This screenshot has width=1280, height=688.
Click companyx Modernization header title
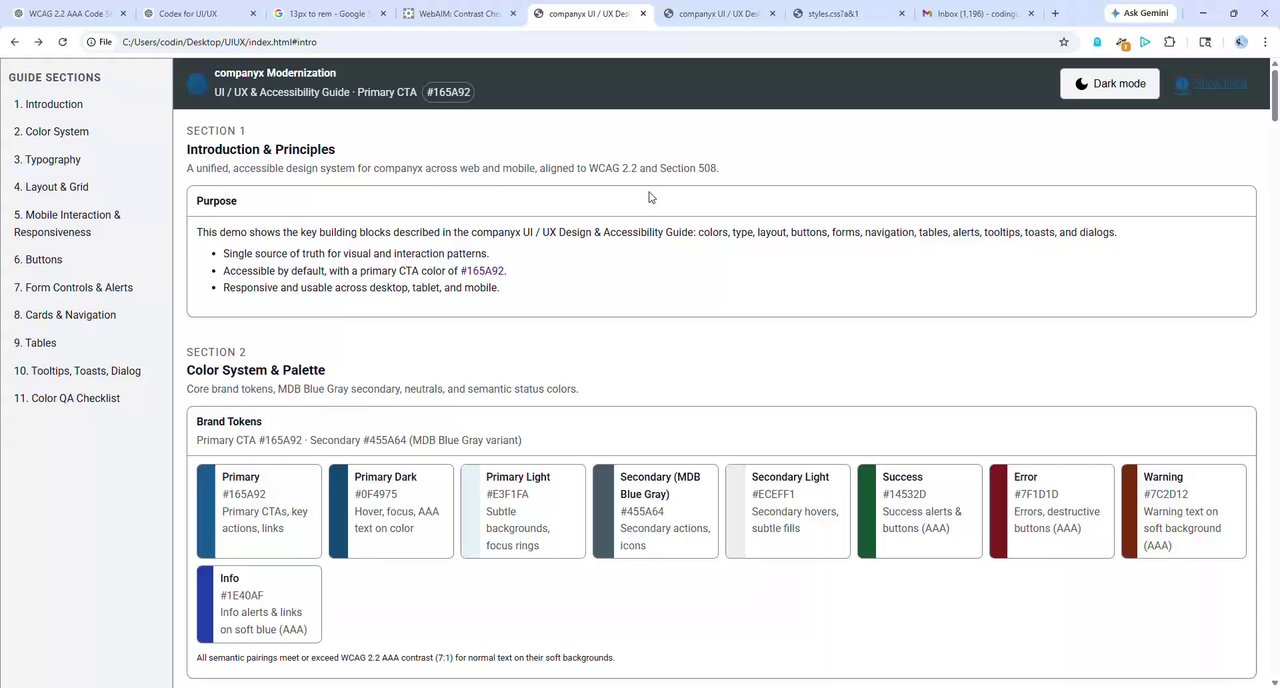pyautogui.click(x=275, y=73)
